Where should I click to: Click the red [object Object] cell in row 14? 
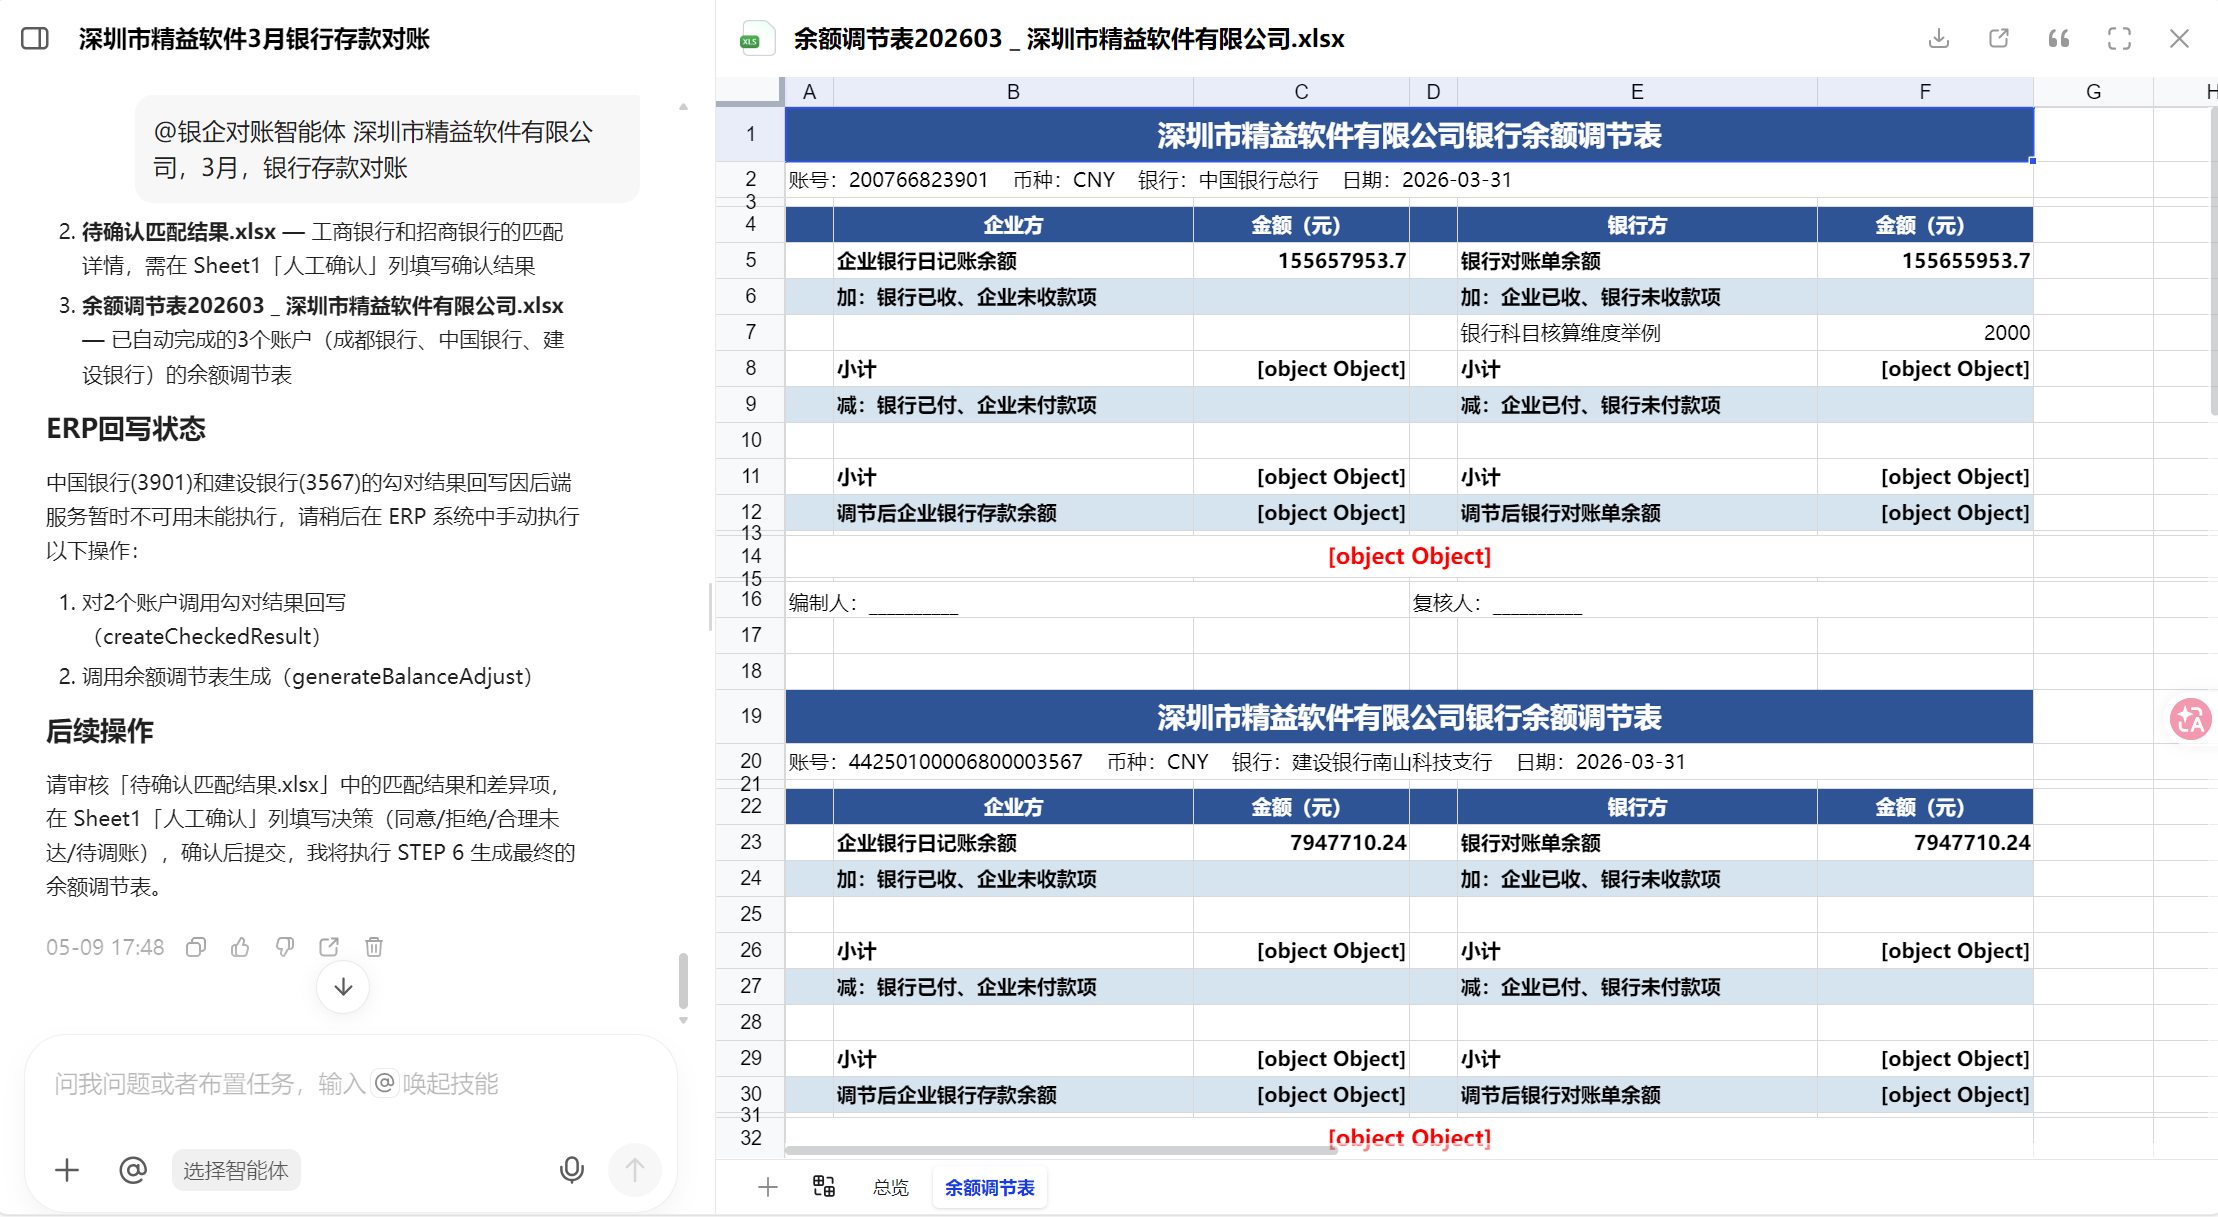click(1409, 556)
